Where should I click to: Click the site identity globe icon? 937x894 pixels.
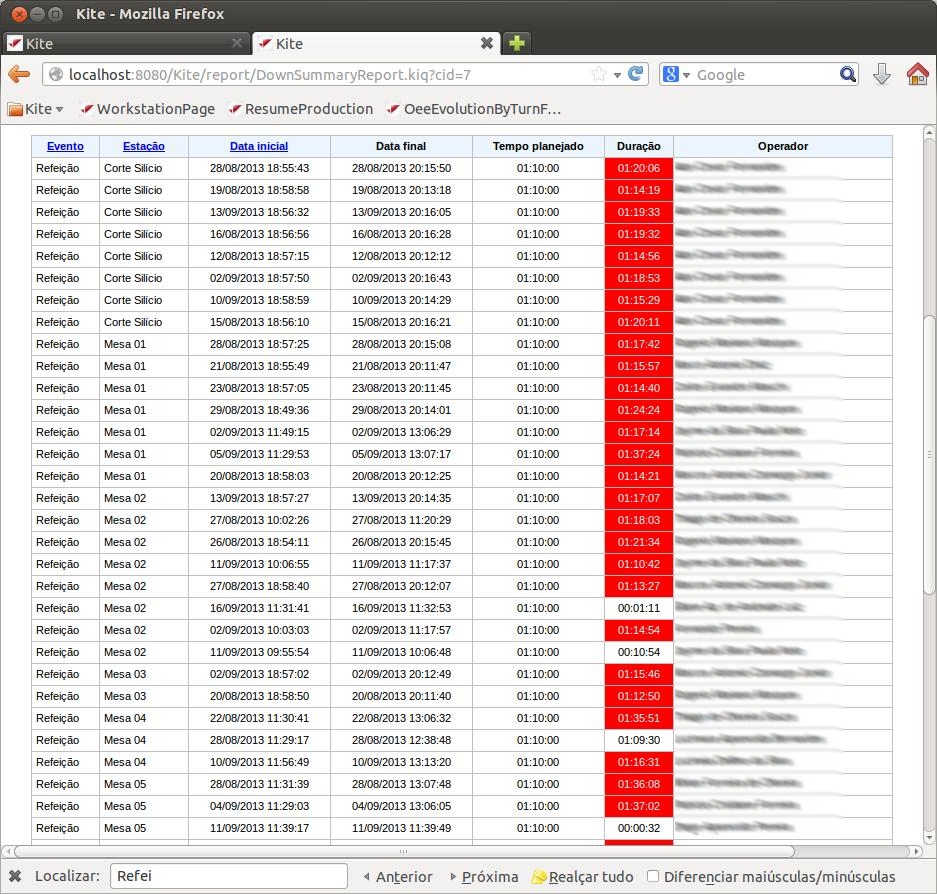point(56,74)
